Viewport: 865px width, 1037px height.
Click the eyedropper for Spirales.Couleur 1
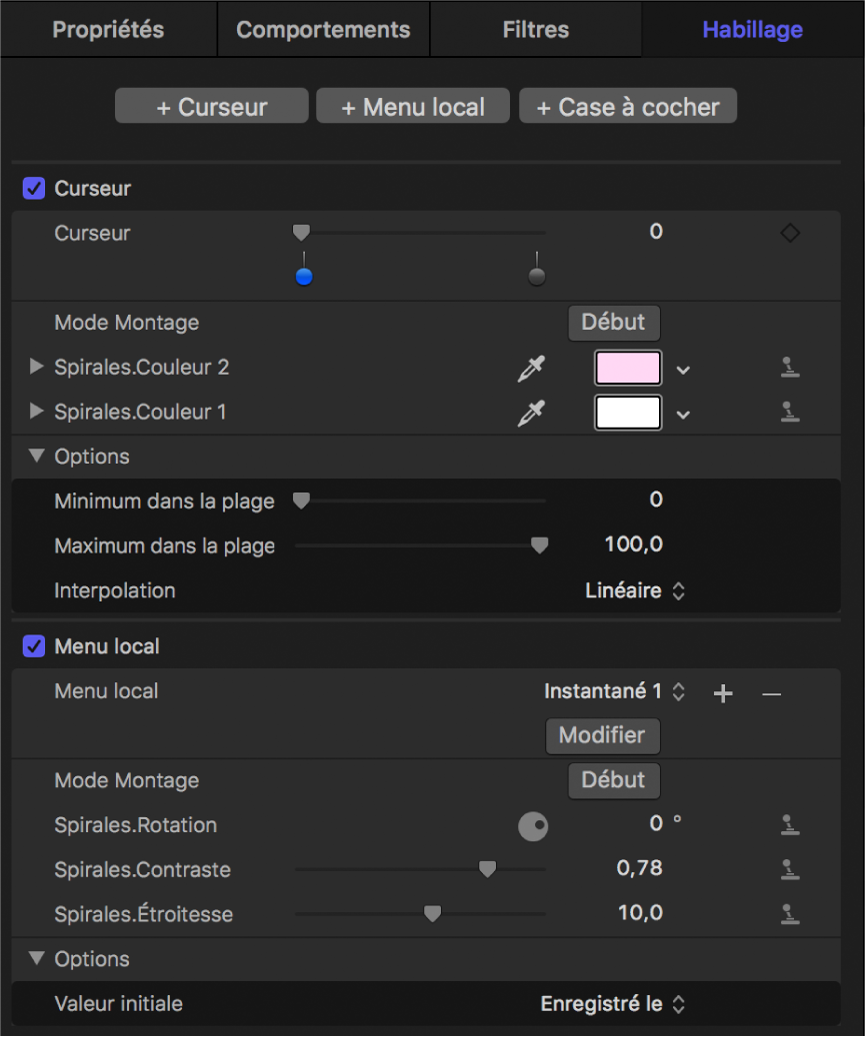tap(531, 412)
